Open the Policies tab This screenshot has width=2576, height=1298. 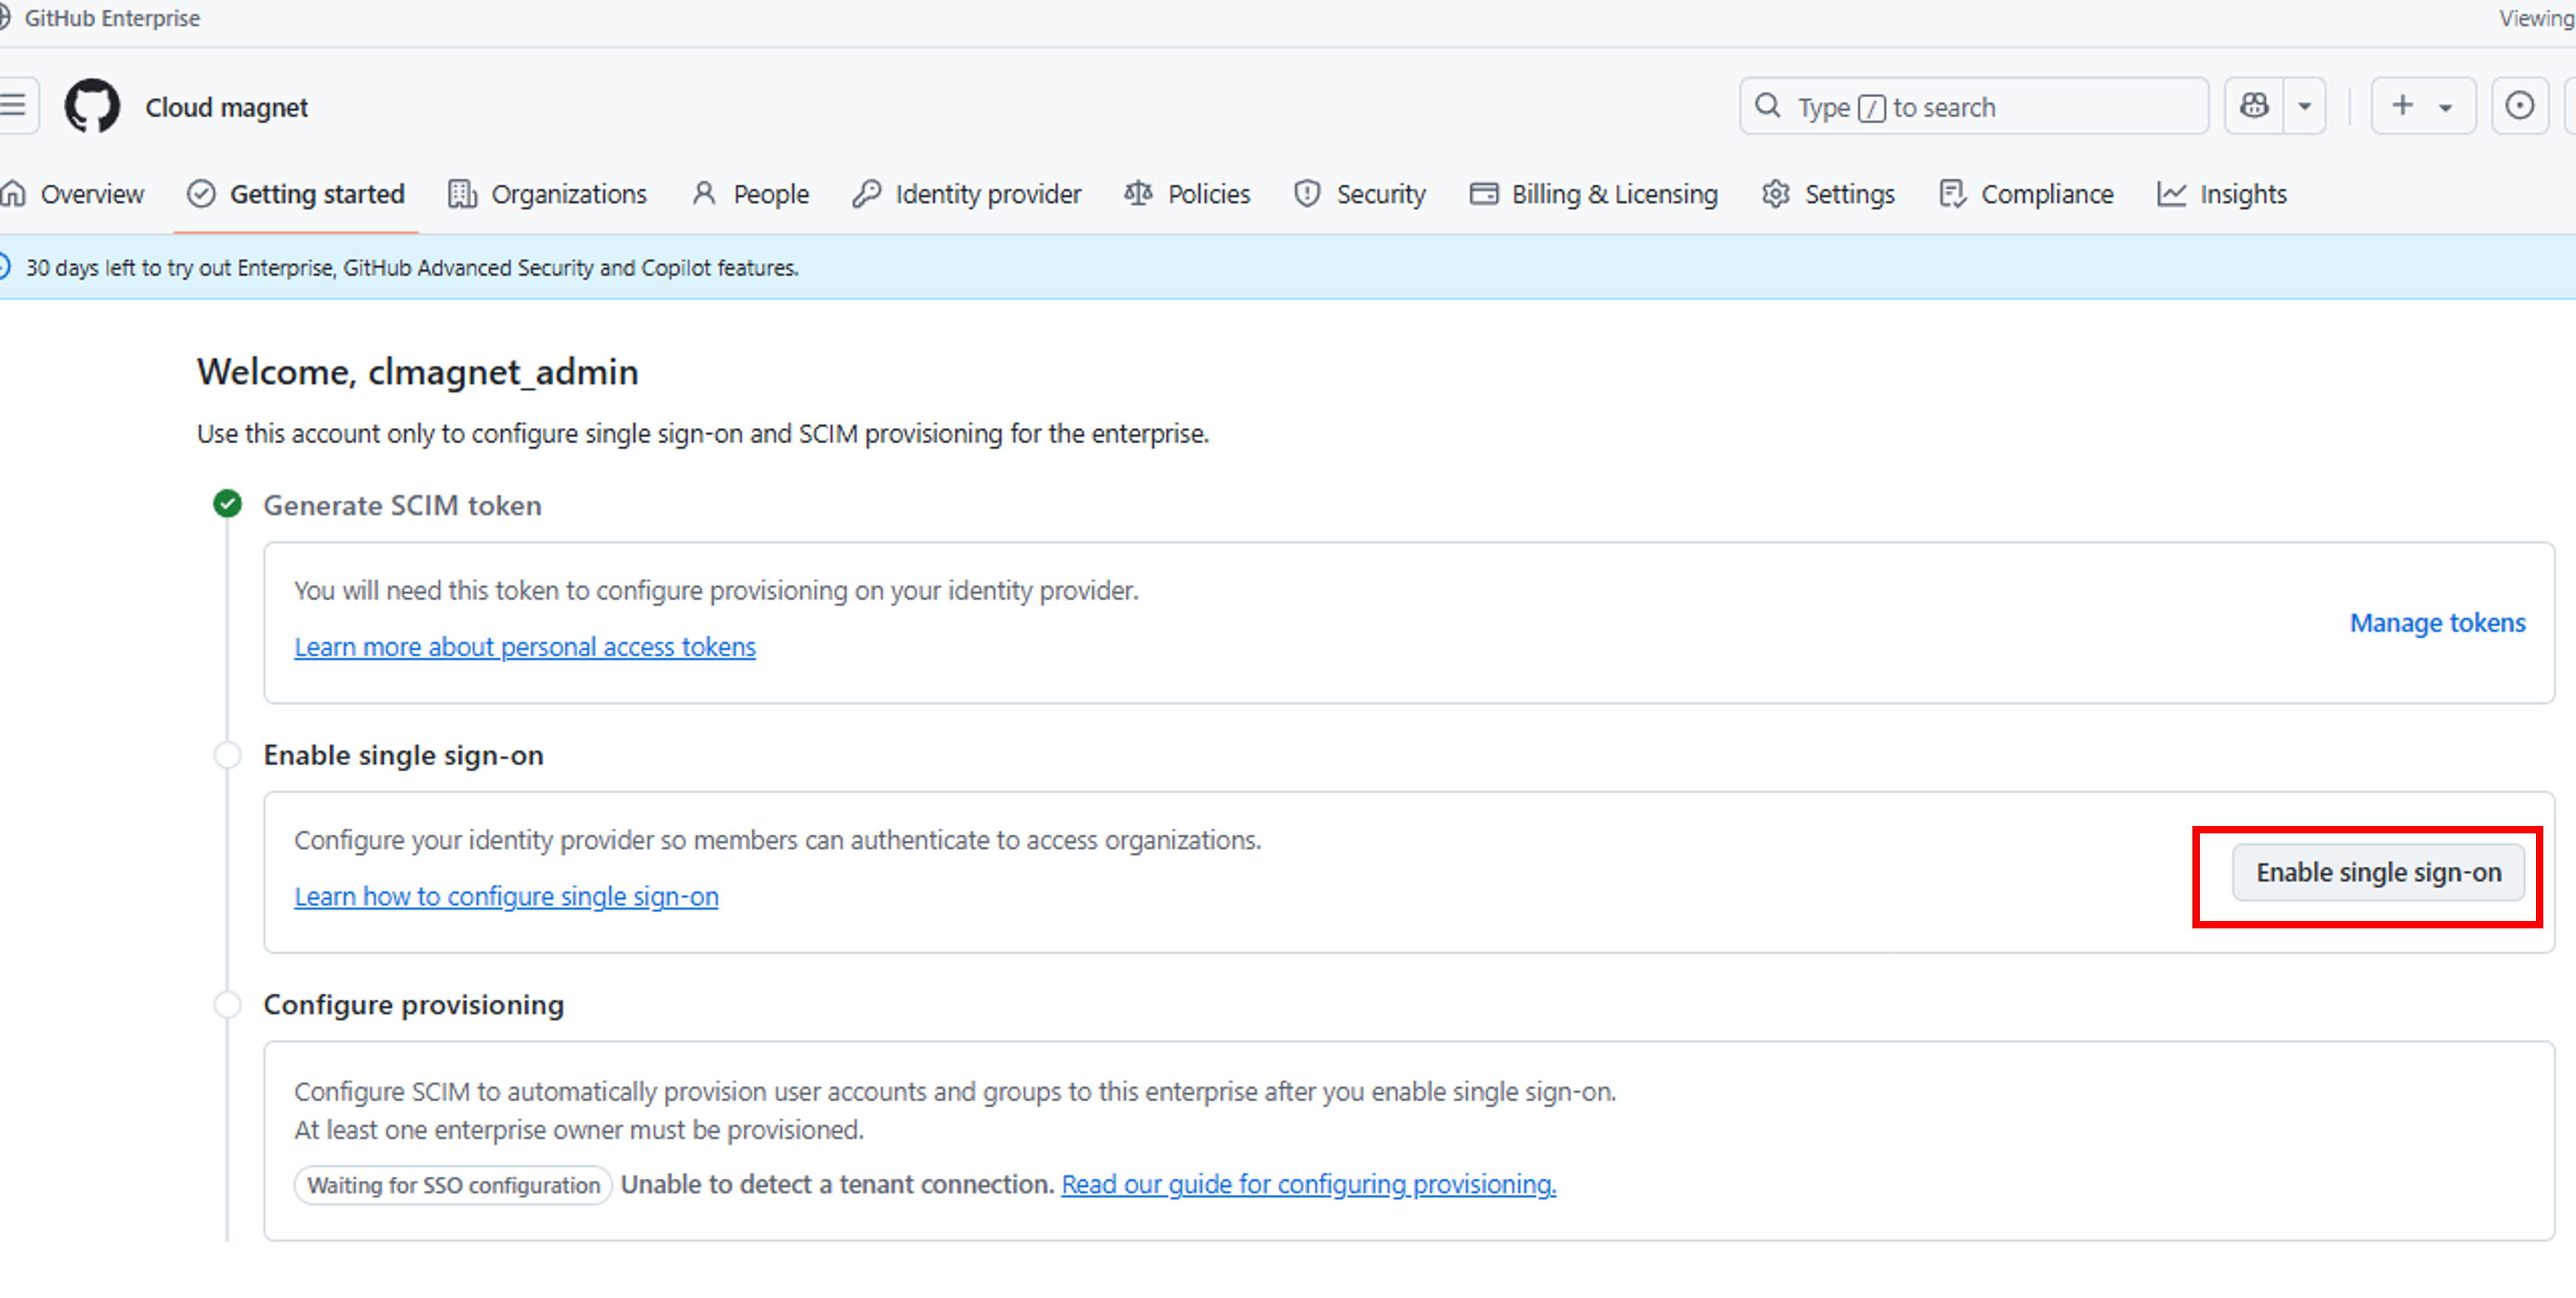[x=1186, y=194]
